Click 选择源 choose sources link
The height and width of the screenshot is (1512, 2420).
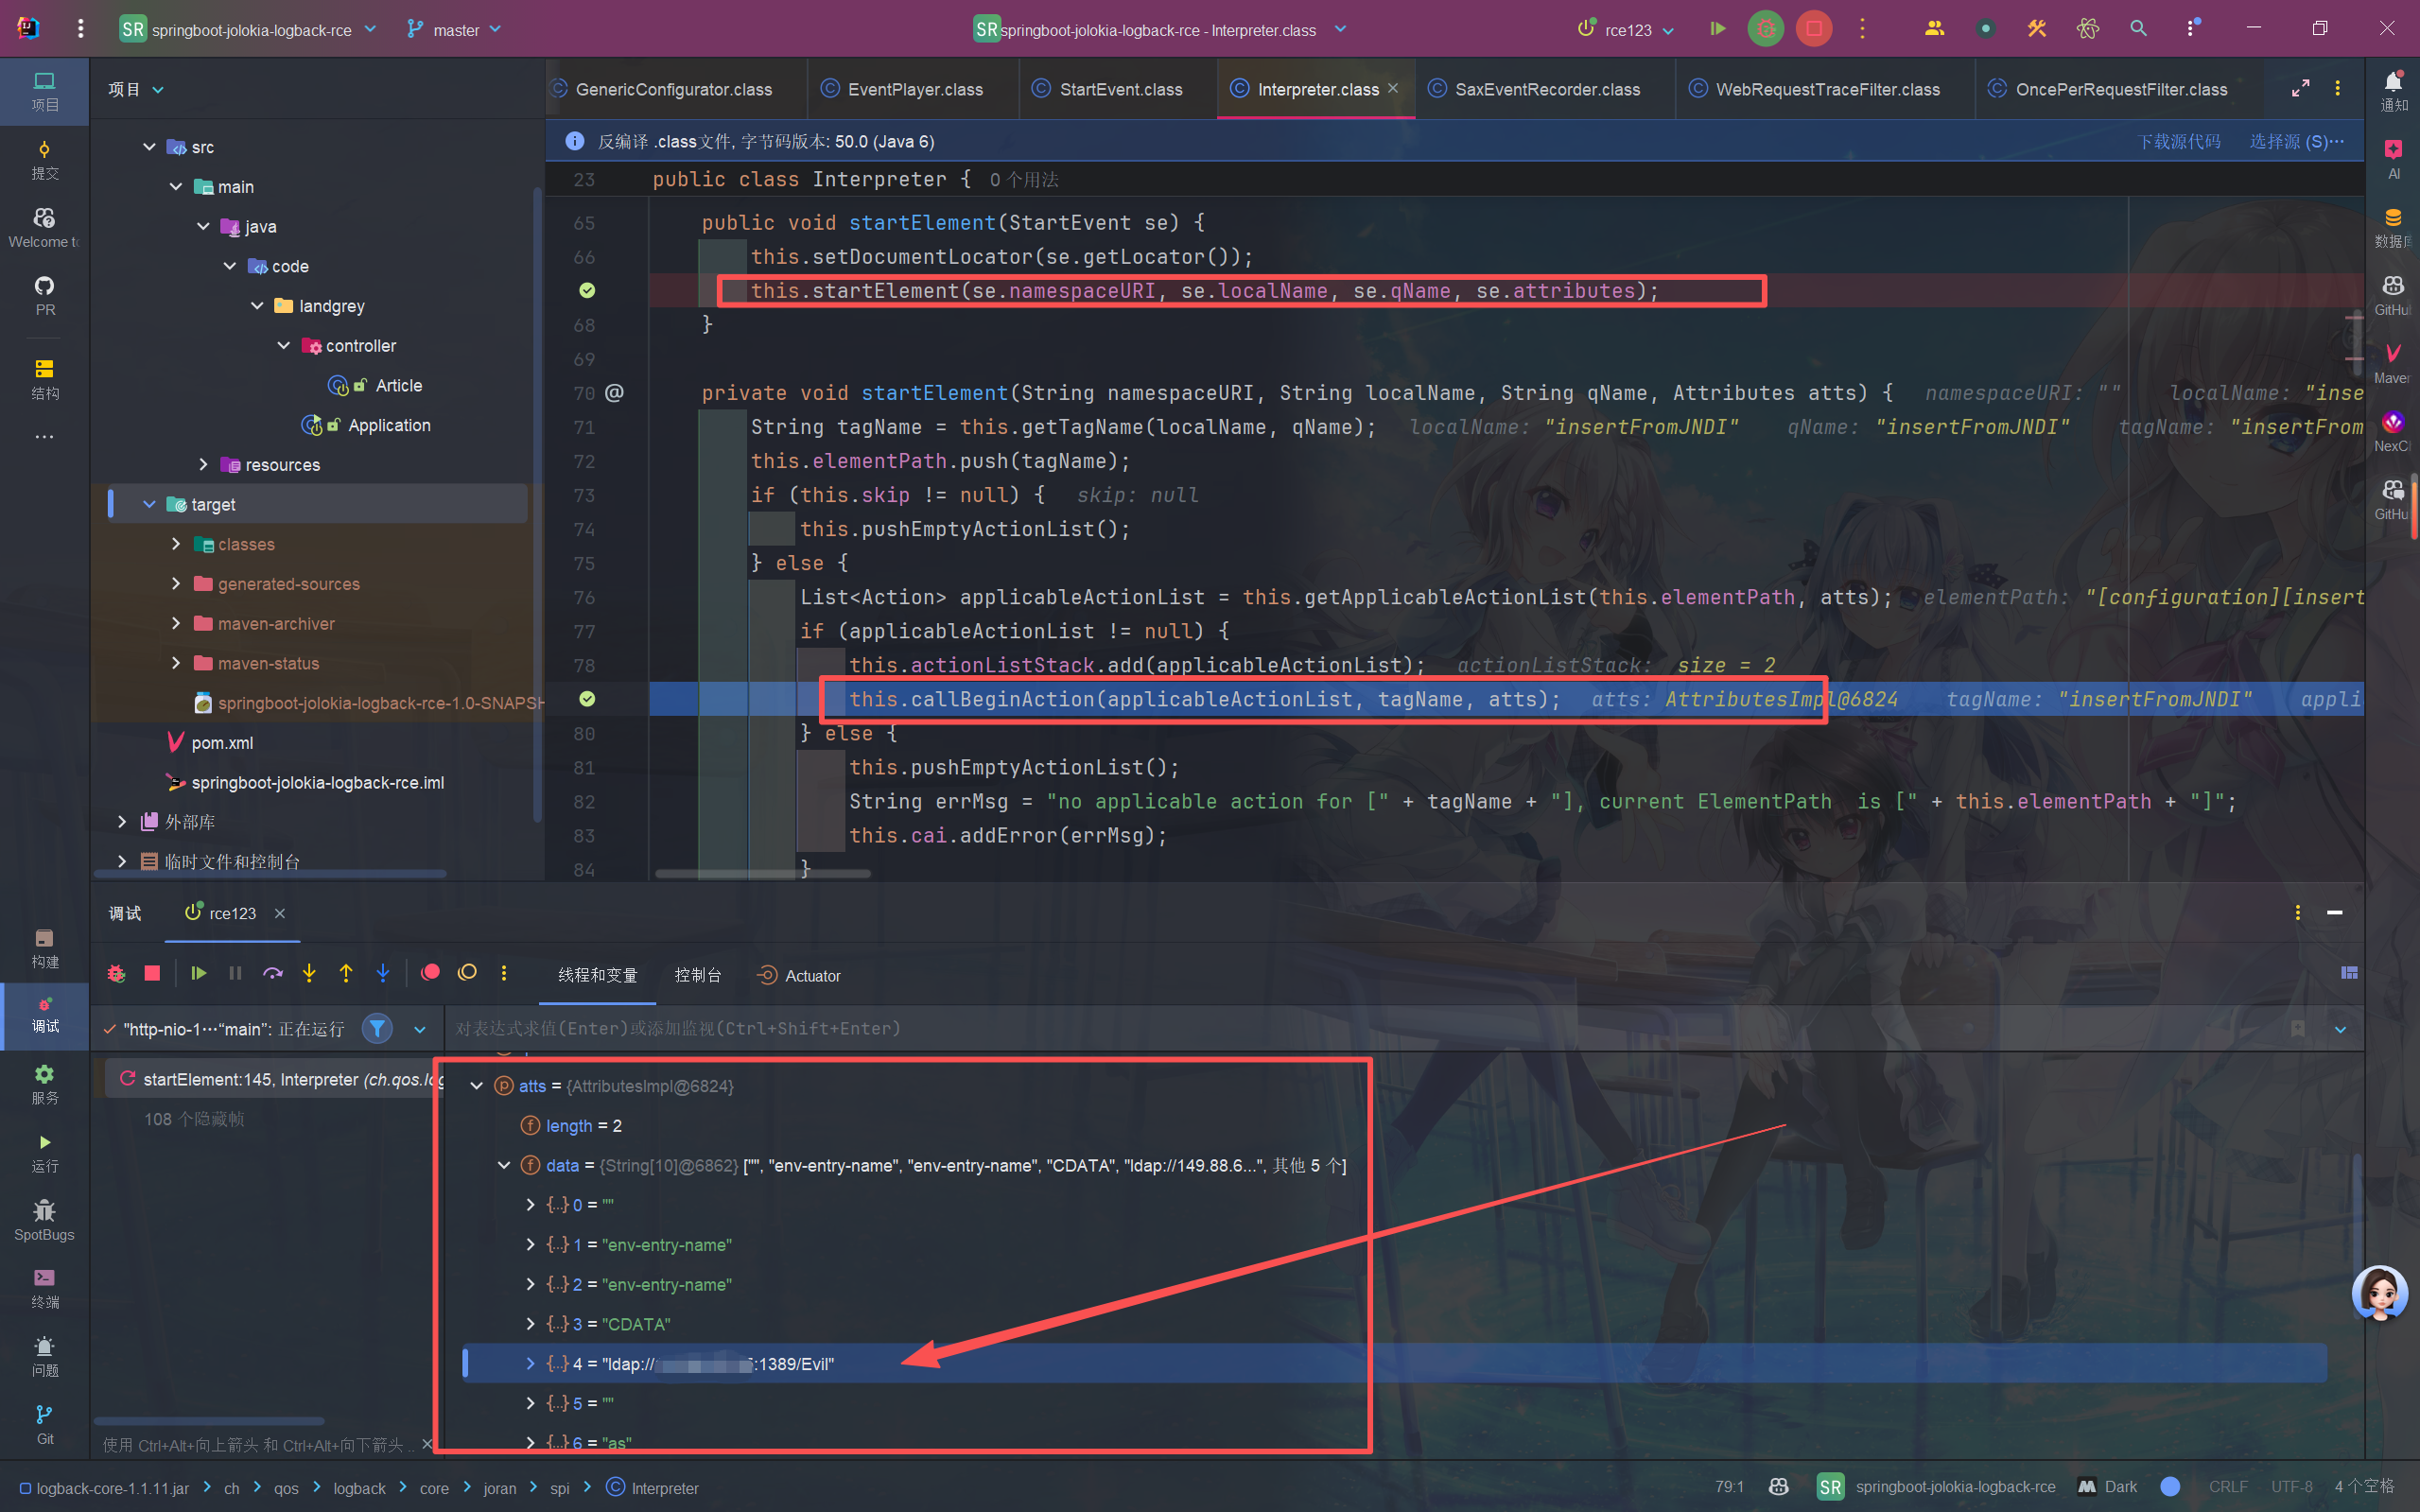(2294, 142)
